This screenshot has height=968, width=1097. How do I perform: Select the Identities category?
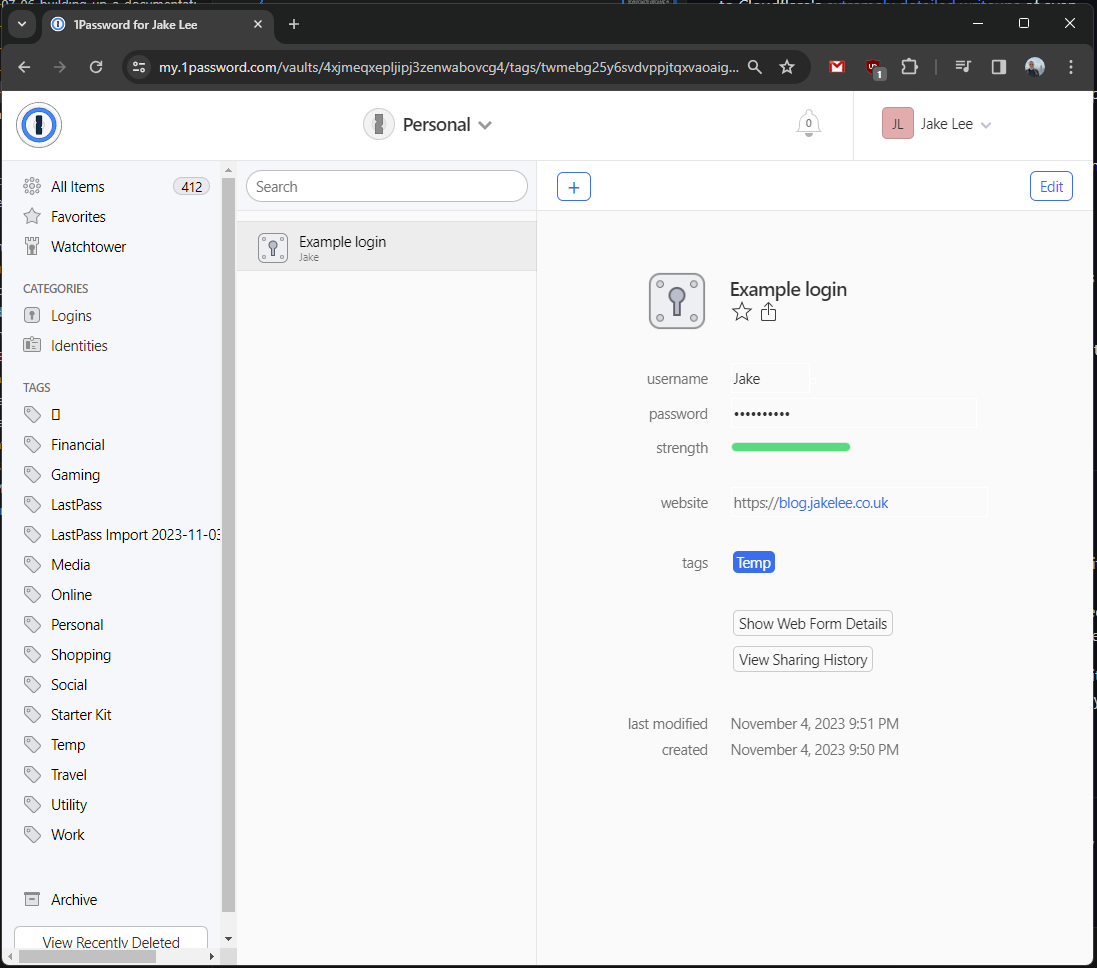point(79,346)
